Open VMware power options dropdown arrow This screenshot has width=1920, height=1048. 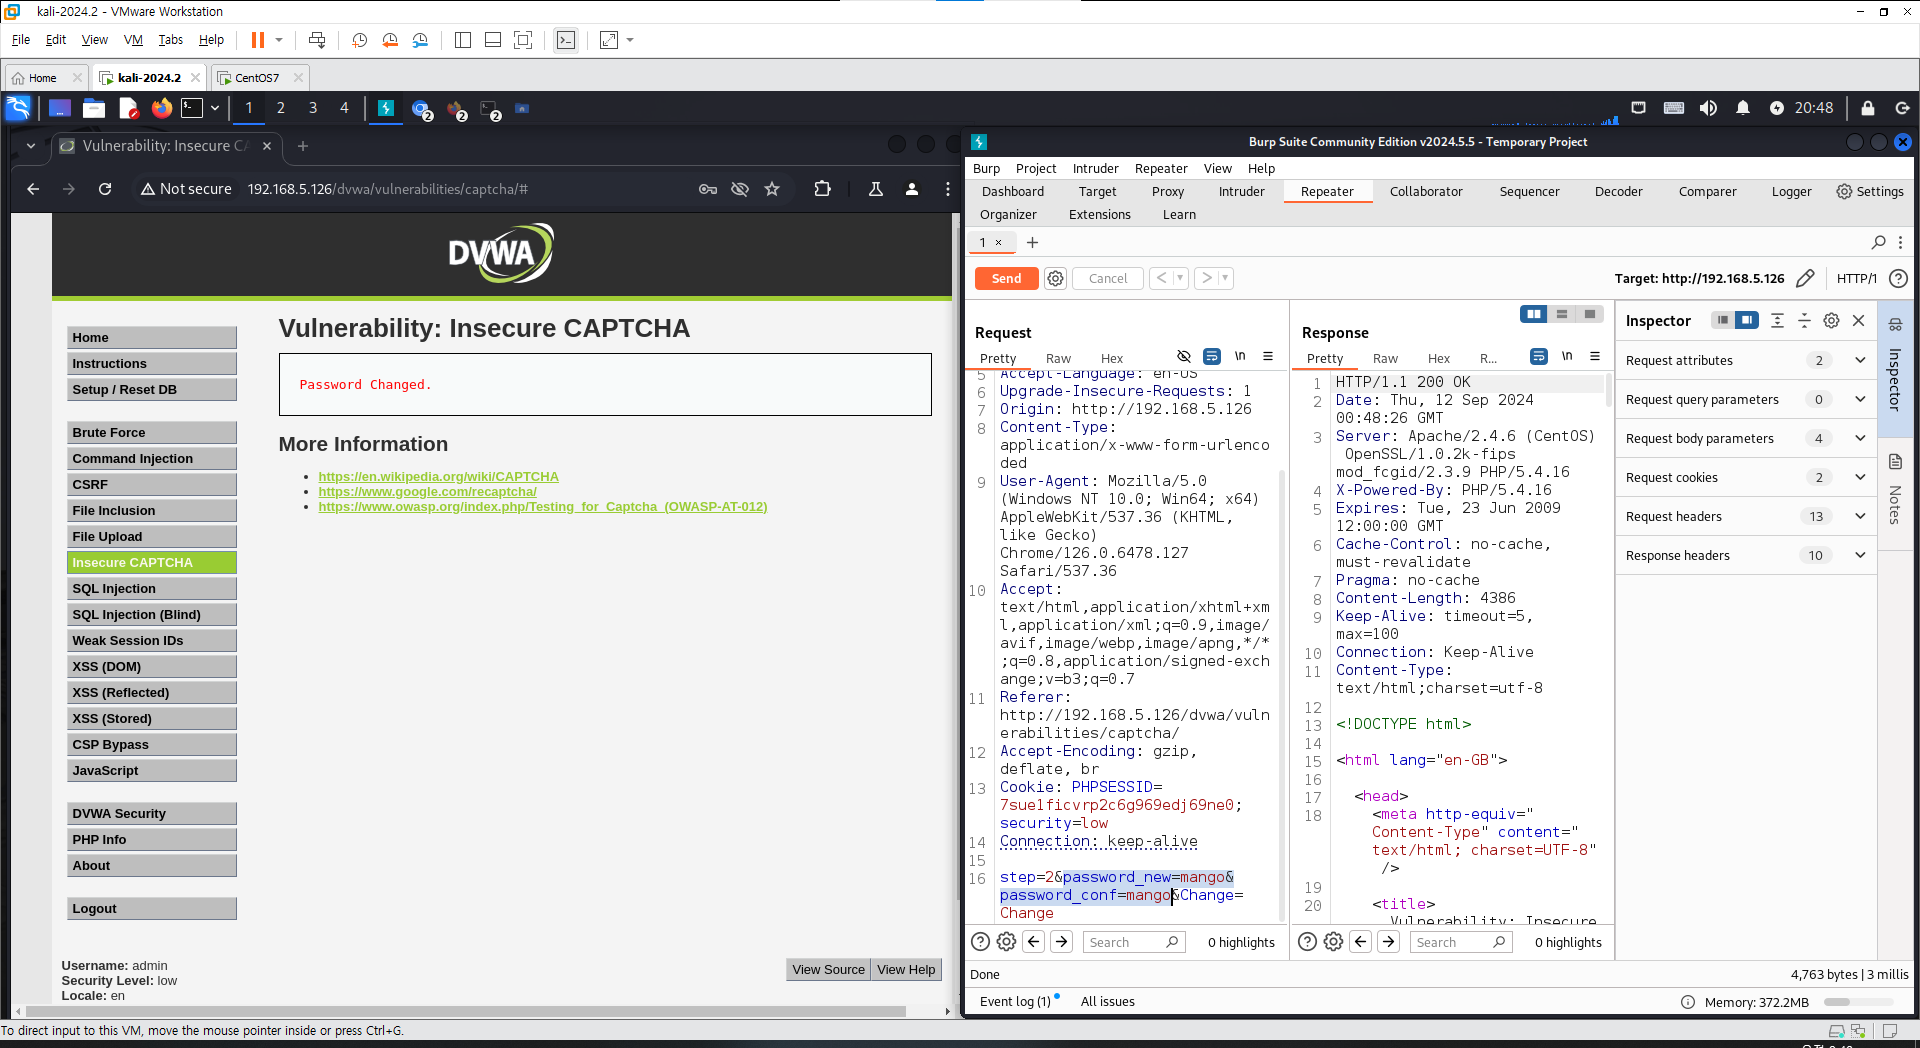tap(279, 40)
